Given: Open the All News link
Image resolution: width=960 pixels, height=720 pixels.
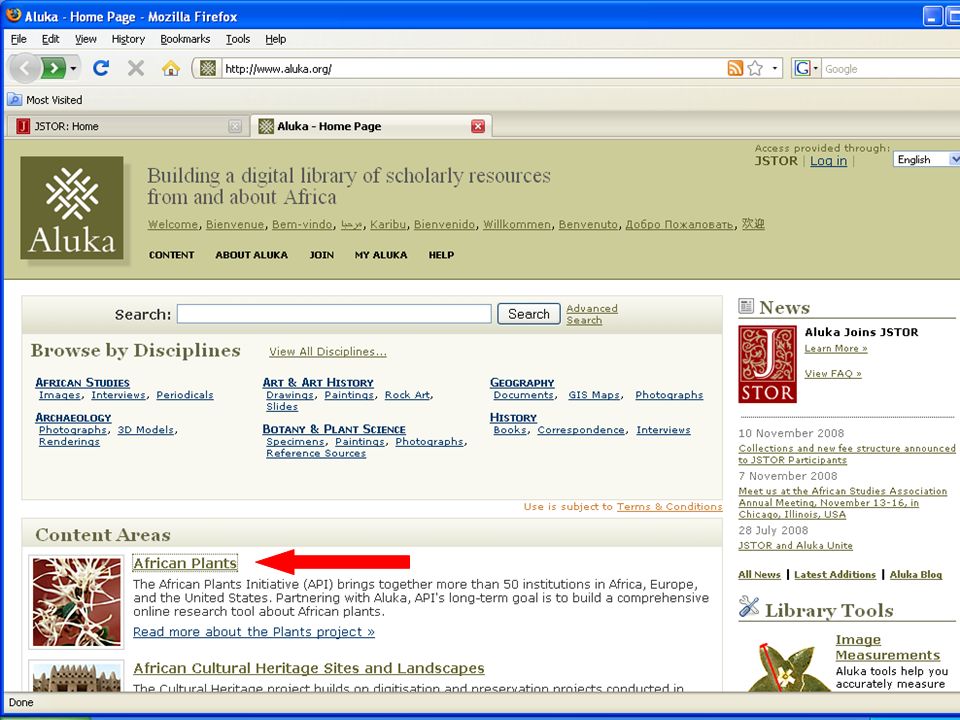Looking at the screenshot, I should click(x=759, y=574).
